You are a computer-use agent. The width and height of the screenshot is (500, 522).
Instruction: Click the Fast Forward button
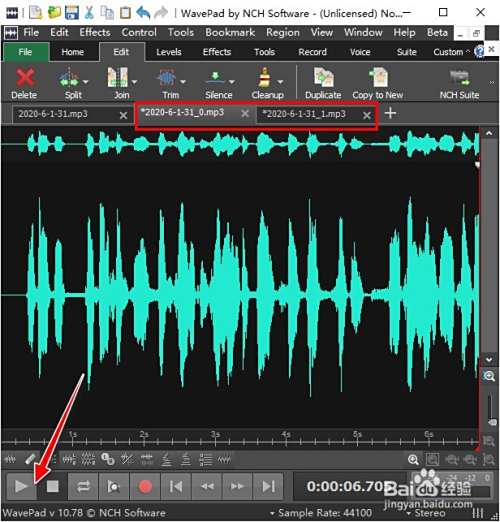(x=237, y=486)
